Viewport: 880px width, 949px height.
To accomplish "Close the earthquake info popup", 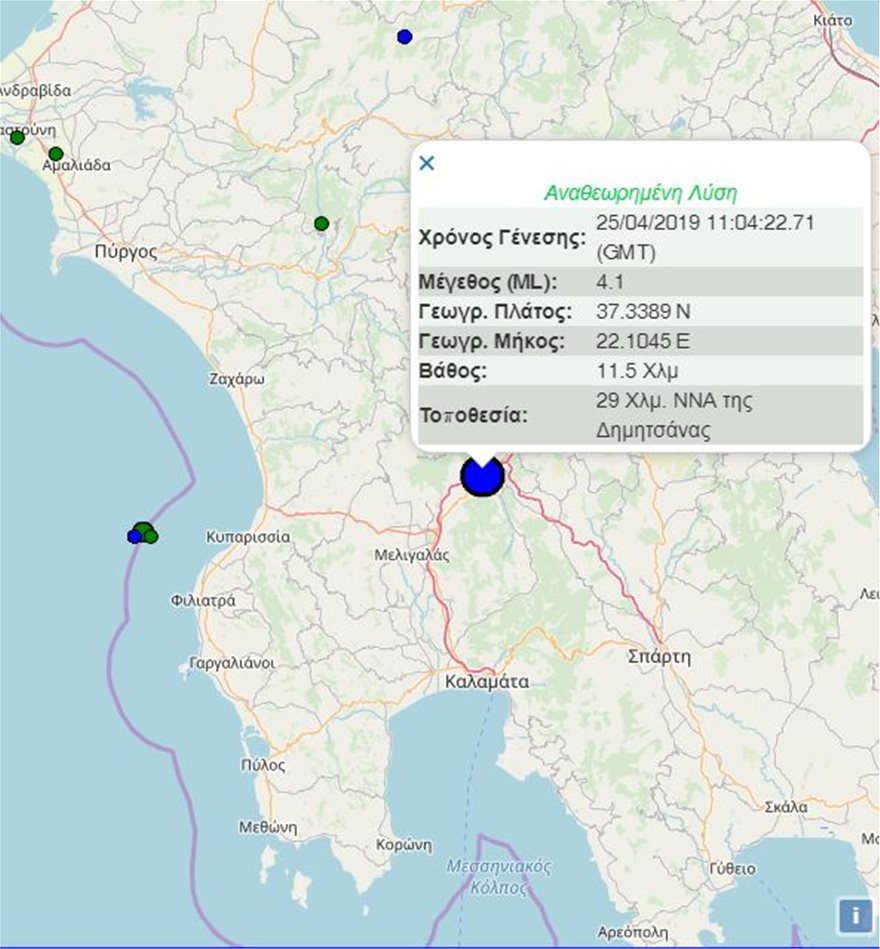I will [x=427, y=163].
